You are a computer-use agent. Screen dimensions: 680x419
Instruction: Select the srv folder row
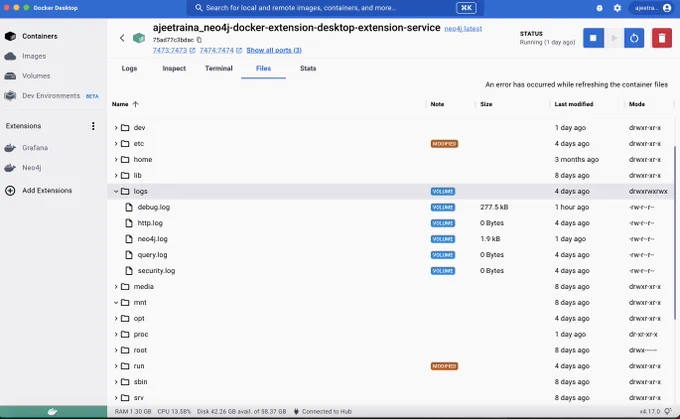(391, 398)
